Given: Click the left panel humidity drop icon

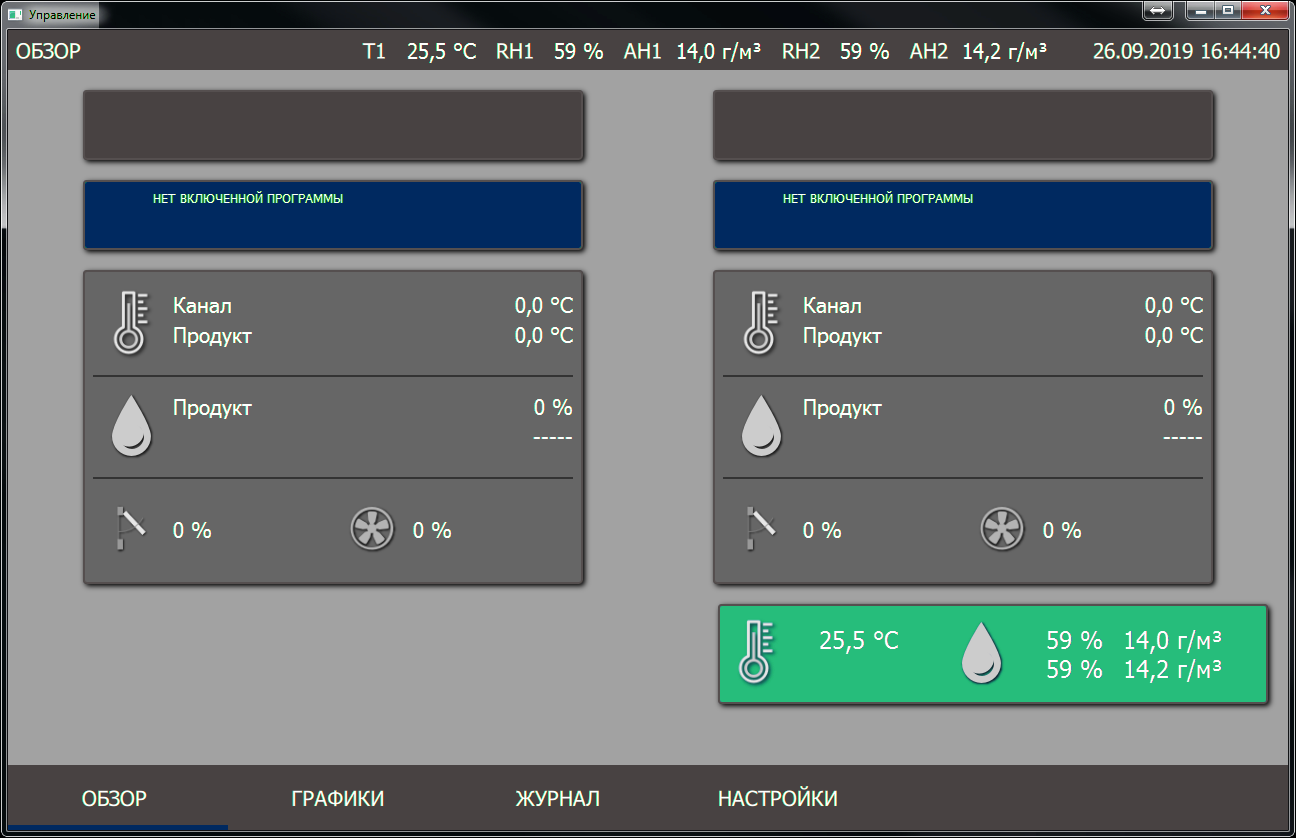Looking at the screenshot, I should pos(131,426).
